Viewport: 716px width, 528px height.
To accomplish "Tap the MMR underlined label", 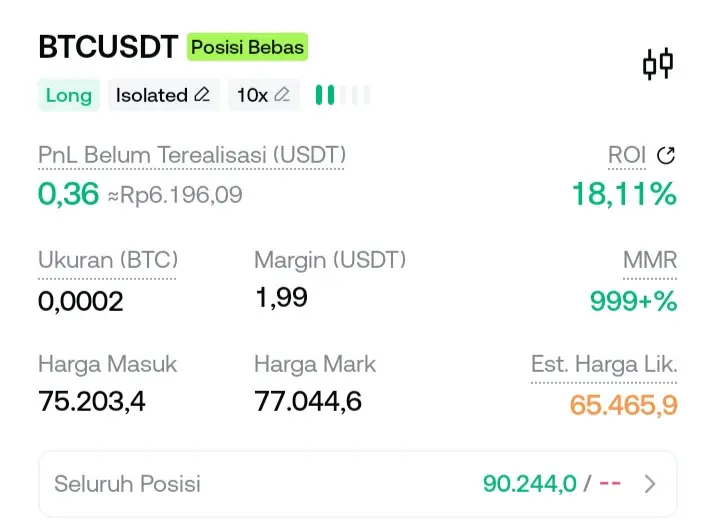I will (x=650, y=260).
